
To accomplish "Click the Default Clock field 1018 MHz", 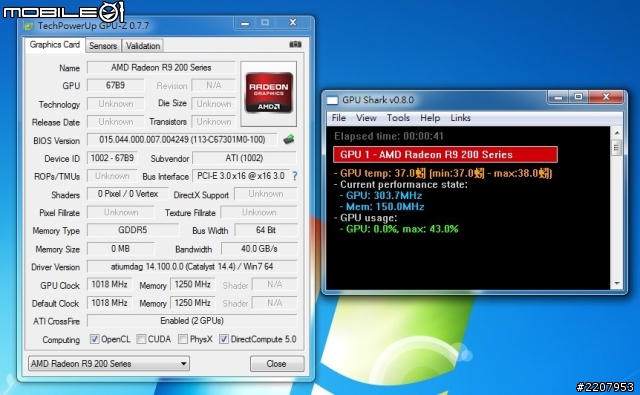I will coord(109,303).
